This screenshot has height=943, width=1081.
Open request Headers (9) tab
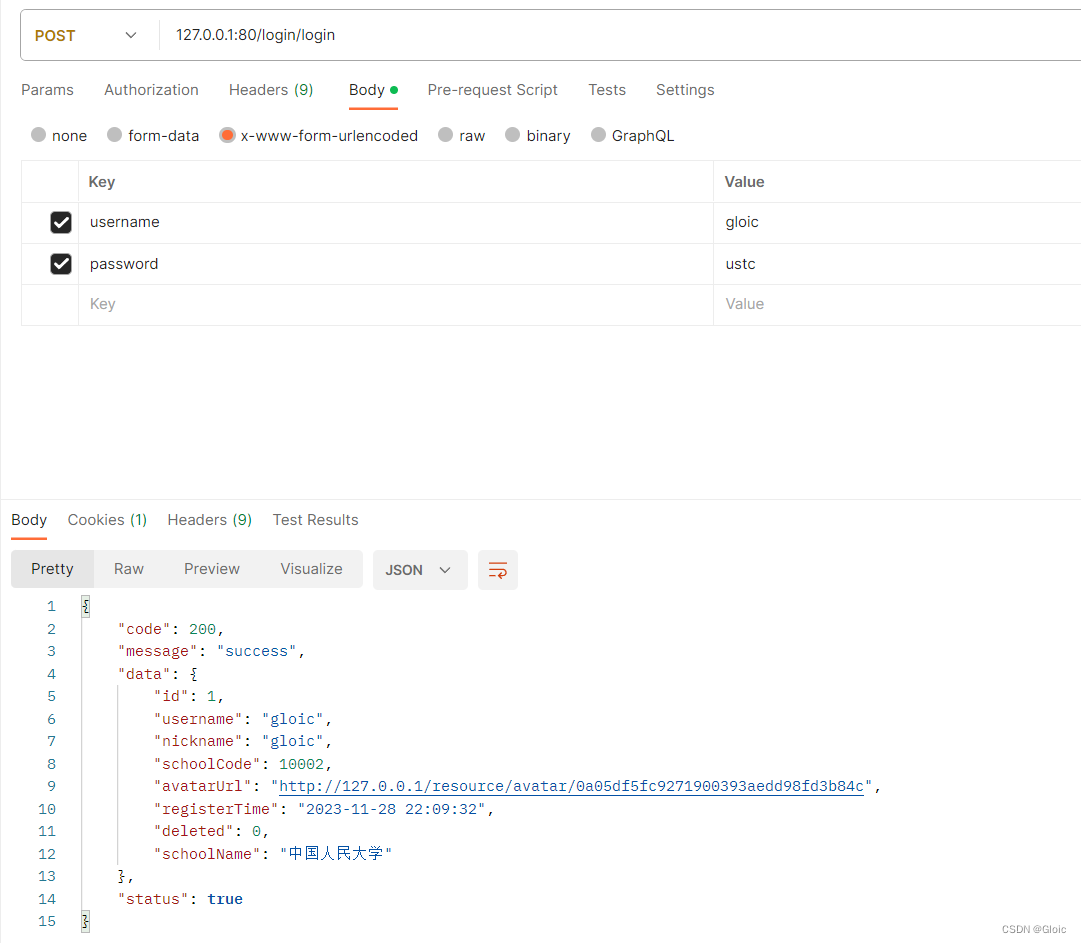pos(271,90)
